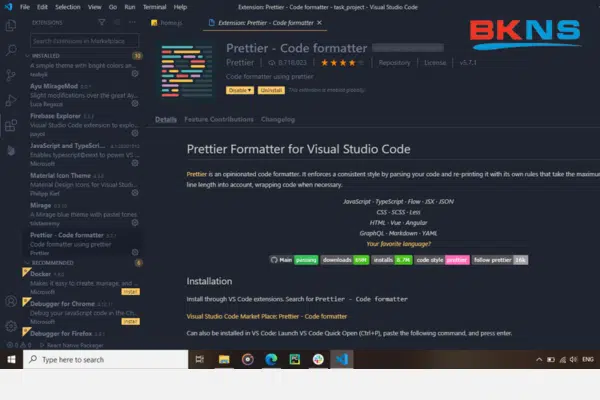The width and height of the screenshot is (600, 400).
Task: Open the View menu
Action: click(95, 7)
